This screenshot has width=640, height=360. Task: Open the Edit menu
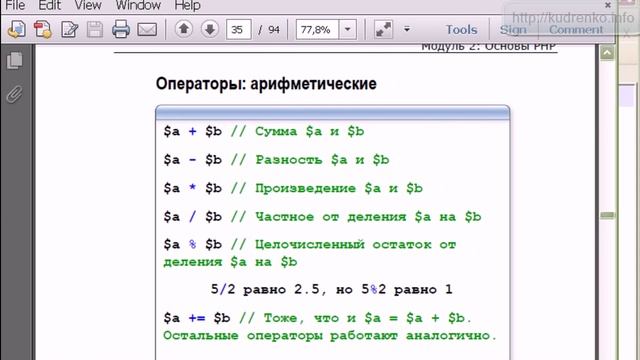coord(49,5)
